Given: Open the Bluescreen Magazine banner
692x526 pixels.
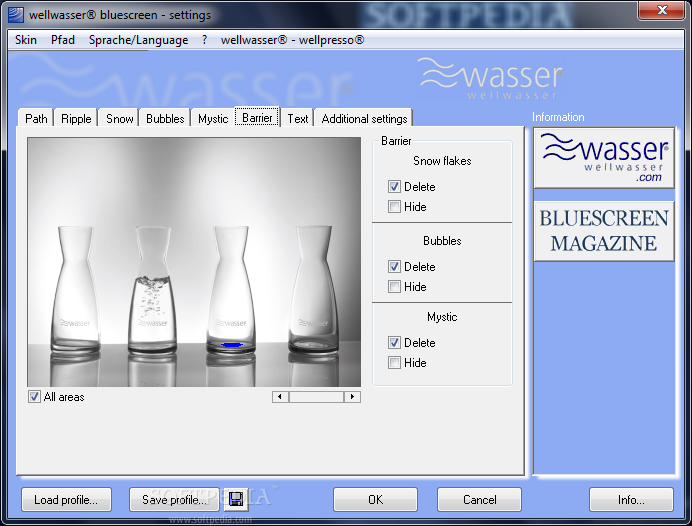Looking at the screenshot, I should pos(604,231).
